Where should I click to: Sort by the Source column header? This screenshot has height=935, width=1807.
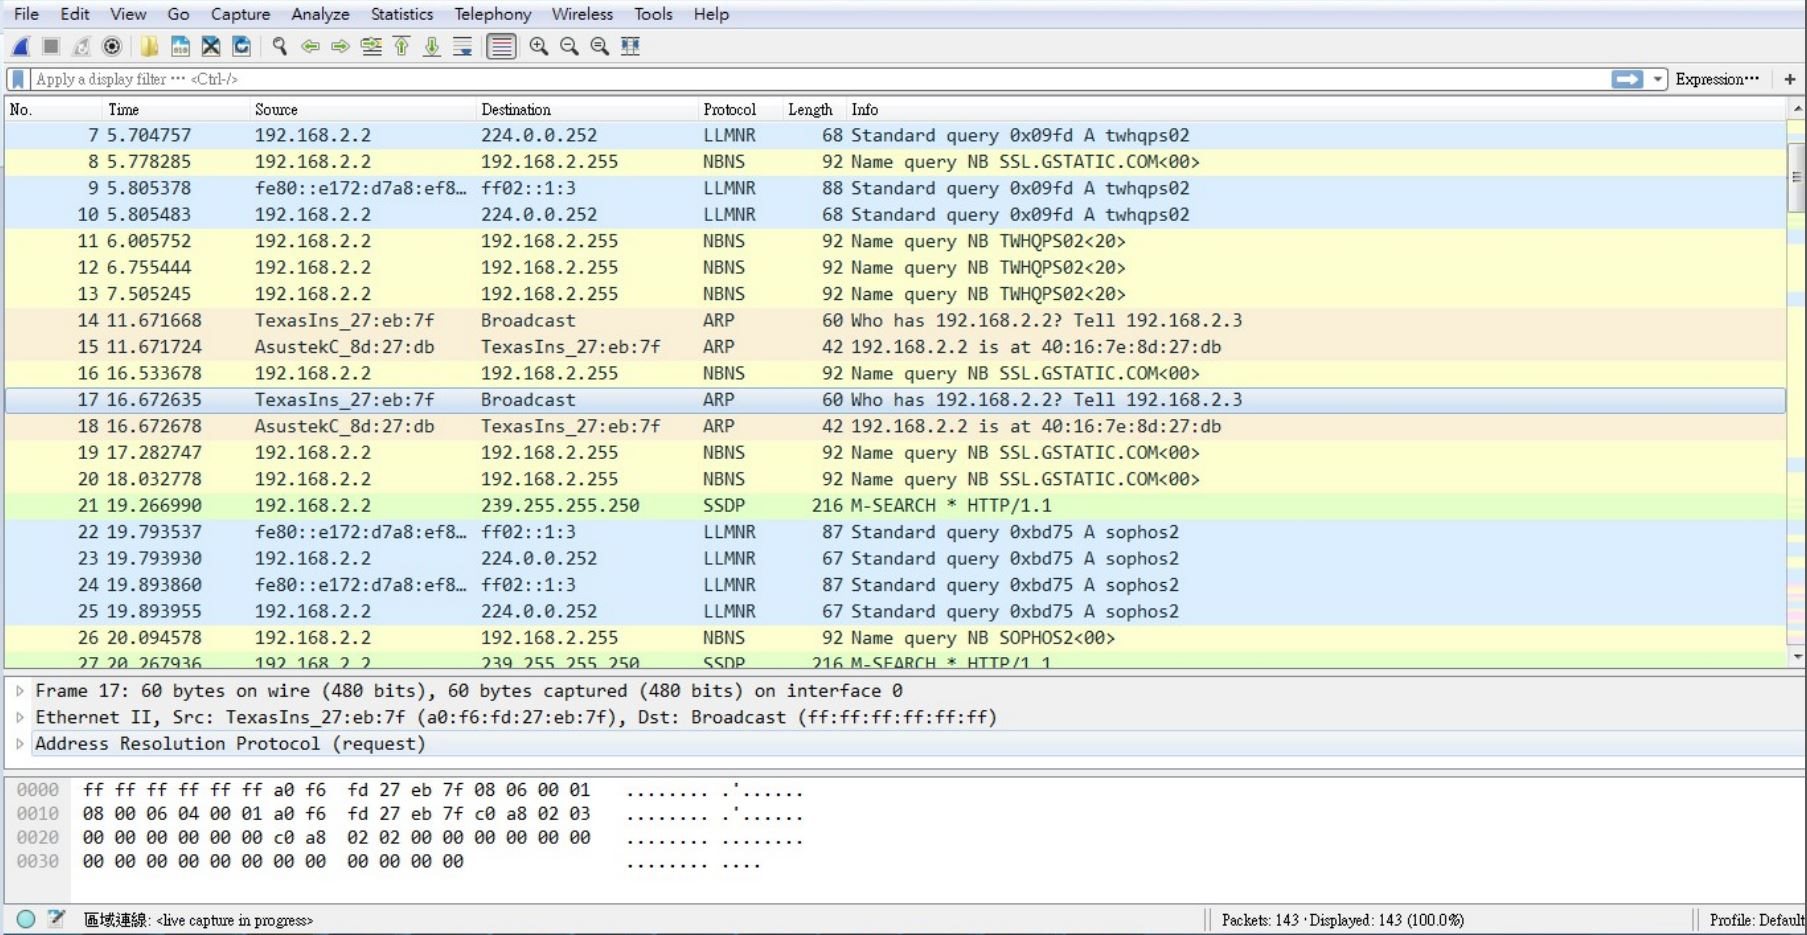(x=363, y=109)
